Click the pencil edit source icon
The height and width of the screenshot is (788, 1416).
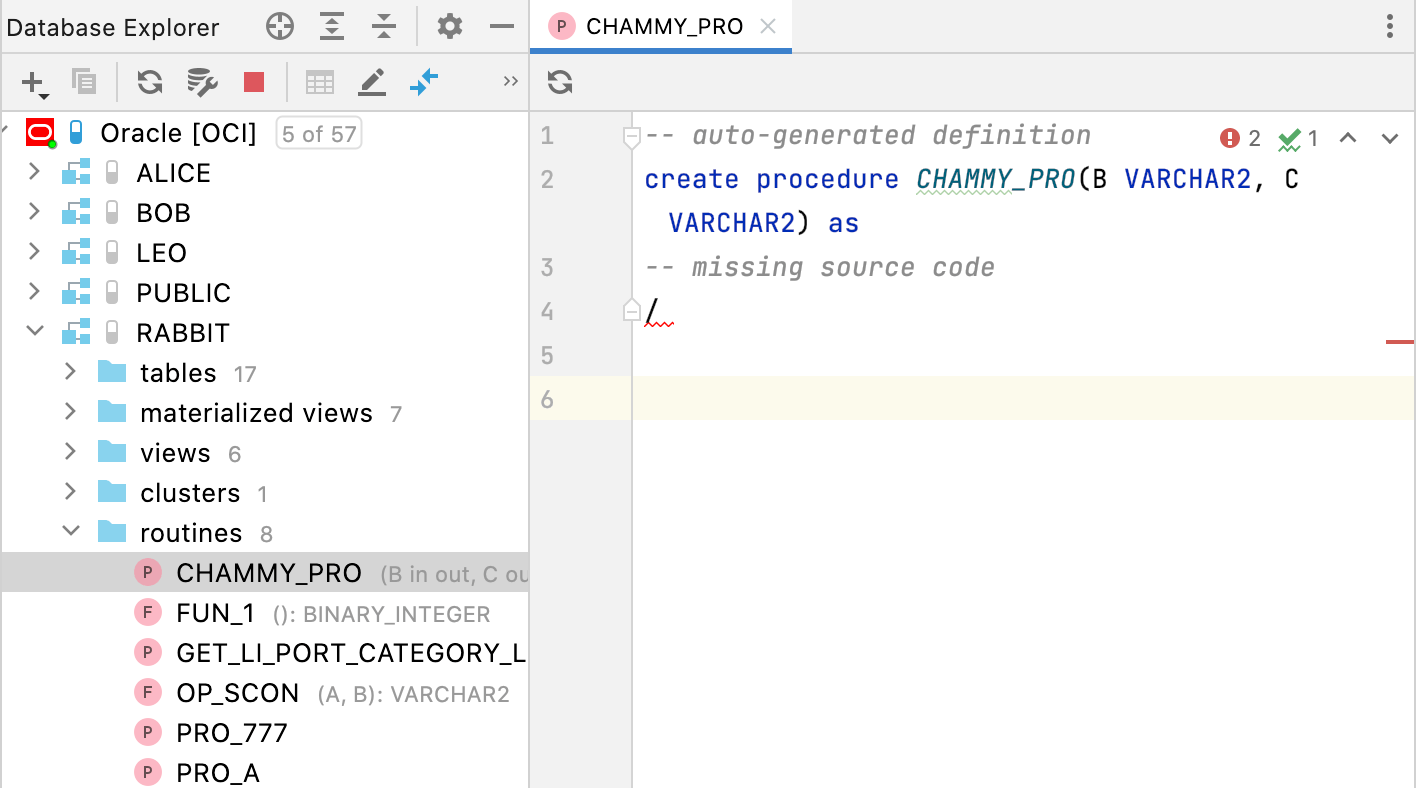[x=372, y=82]
